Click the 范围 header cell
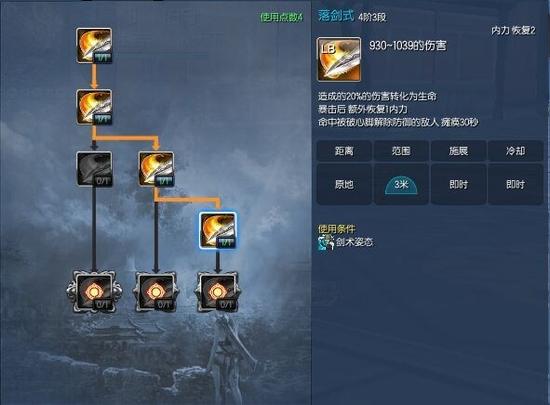 point(401,151)
